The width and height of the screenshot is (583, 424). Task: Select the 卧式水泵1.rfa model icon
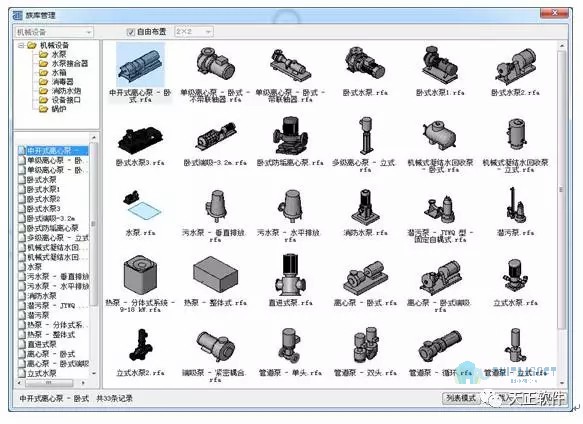(x=439, y=65)
